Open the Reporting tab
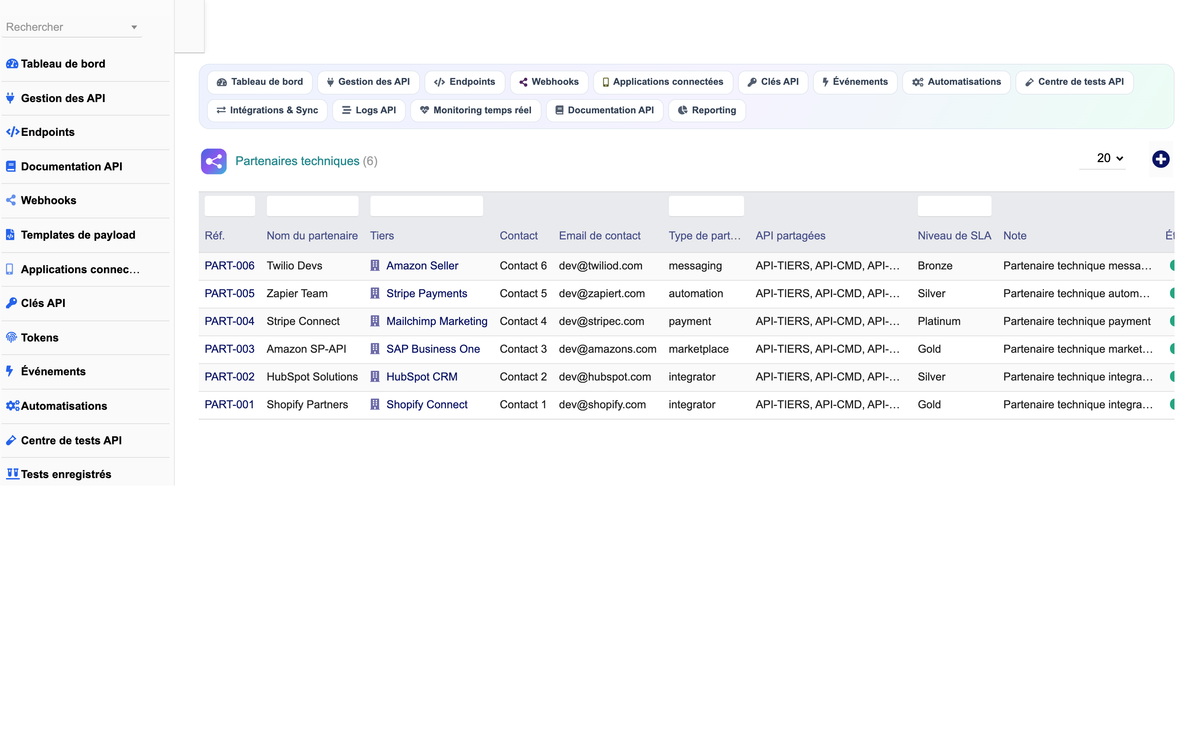 coord(707,110)
